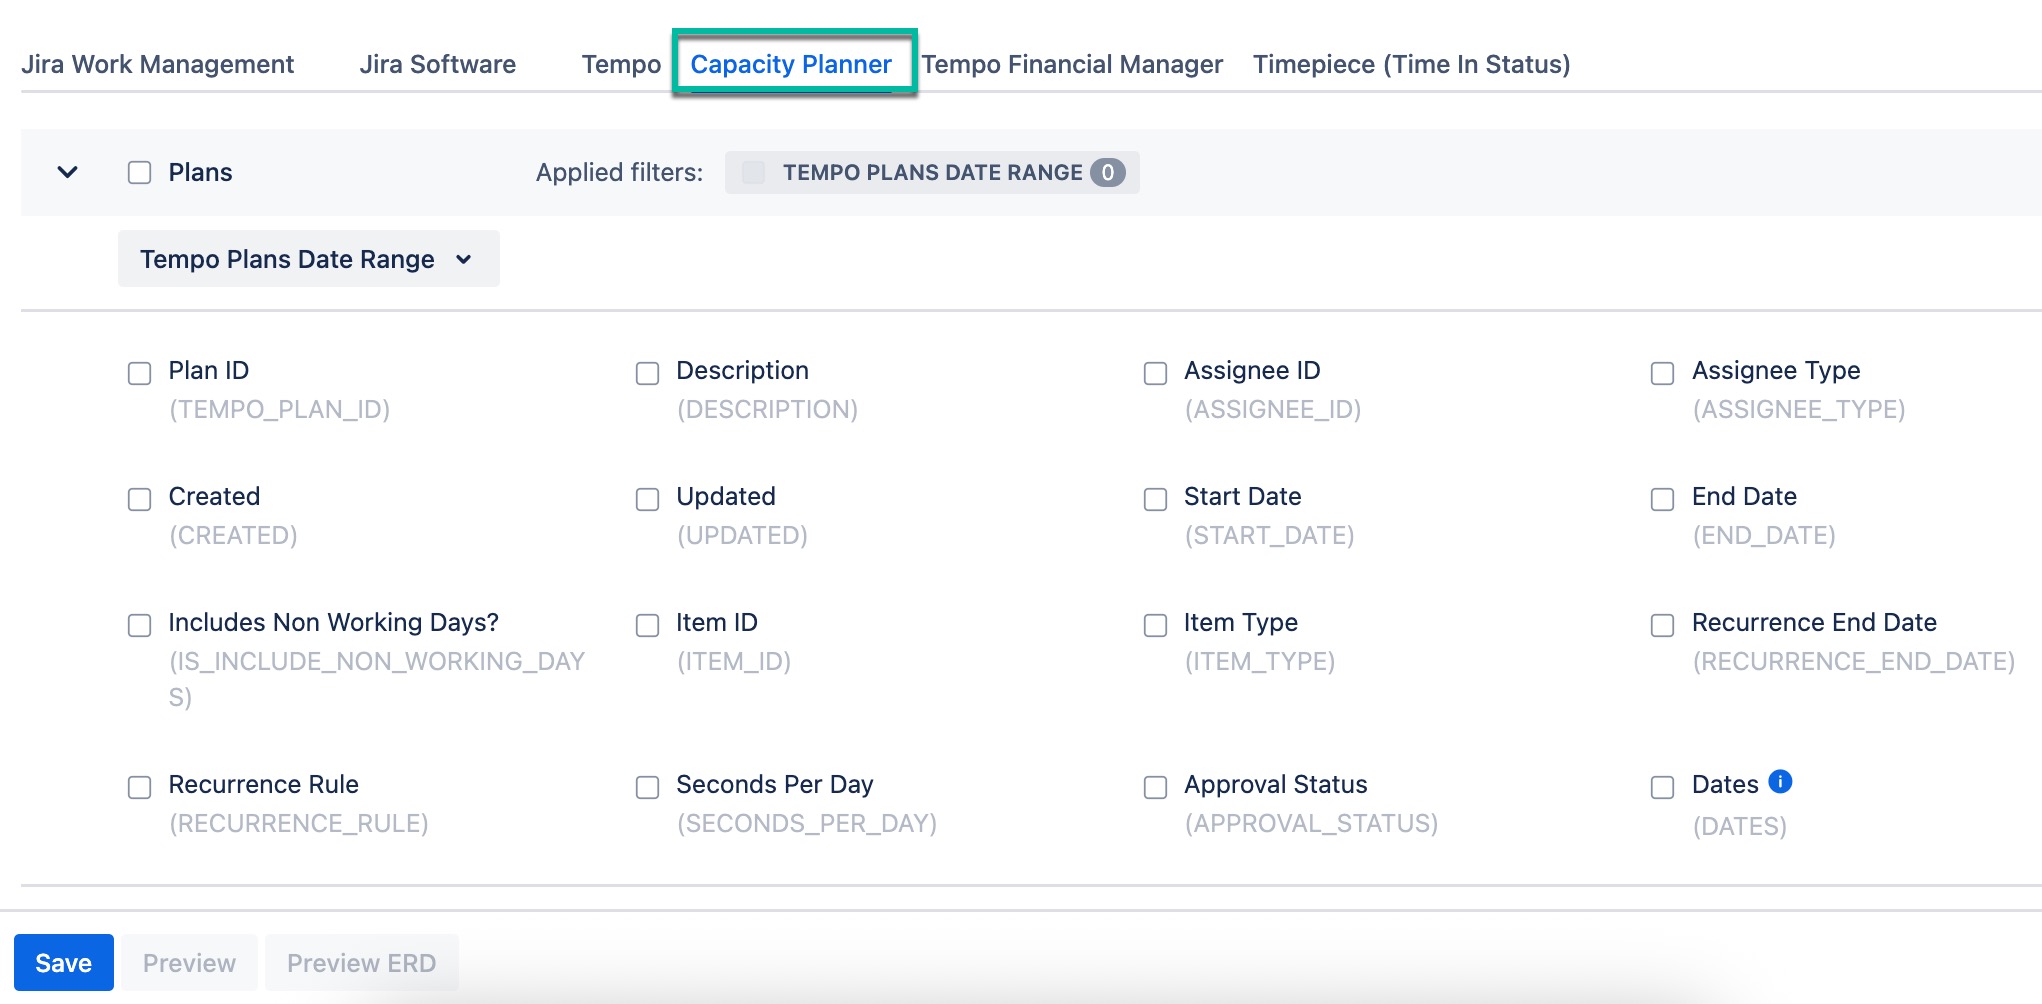Toggle the Assignee Type checkbox

[1662, 373]
